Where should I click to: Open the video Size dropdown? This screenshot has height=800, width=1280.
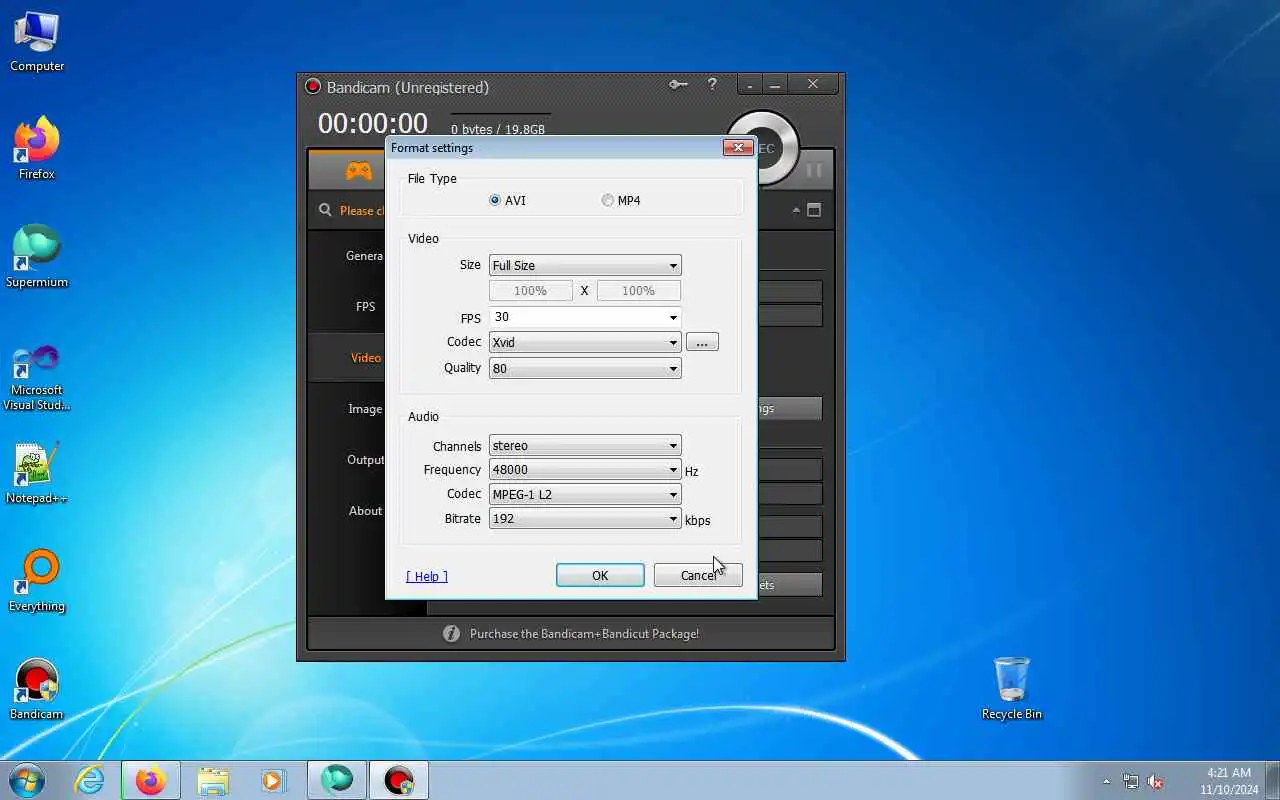click(585, 265)
